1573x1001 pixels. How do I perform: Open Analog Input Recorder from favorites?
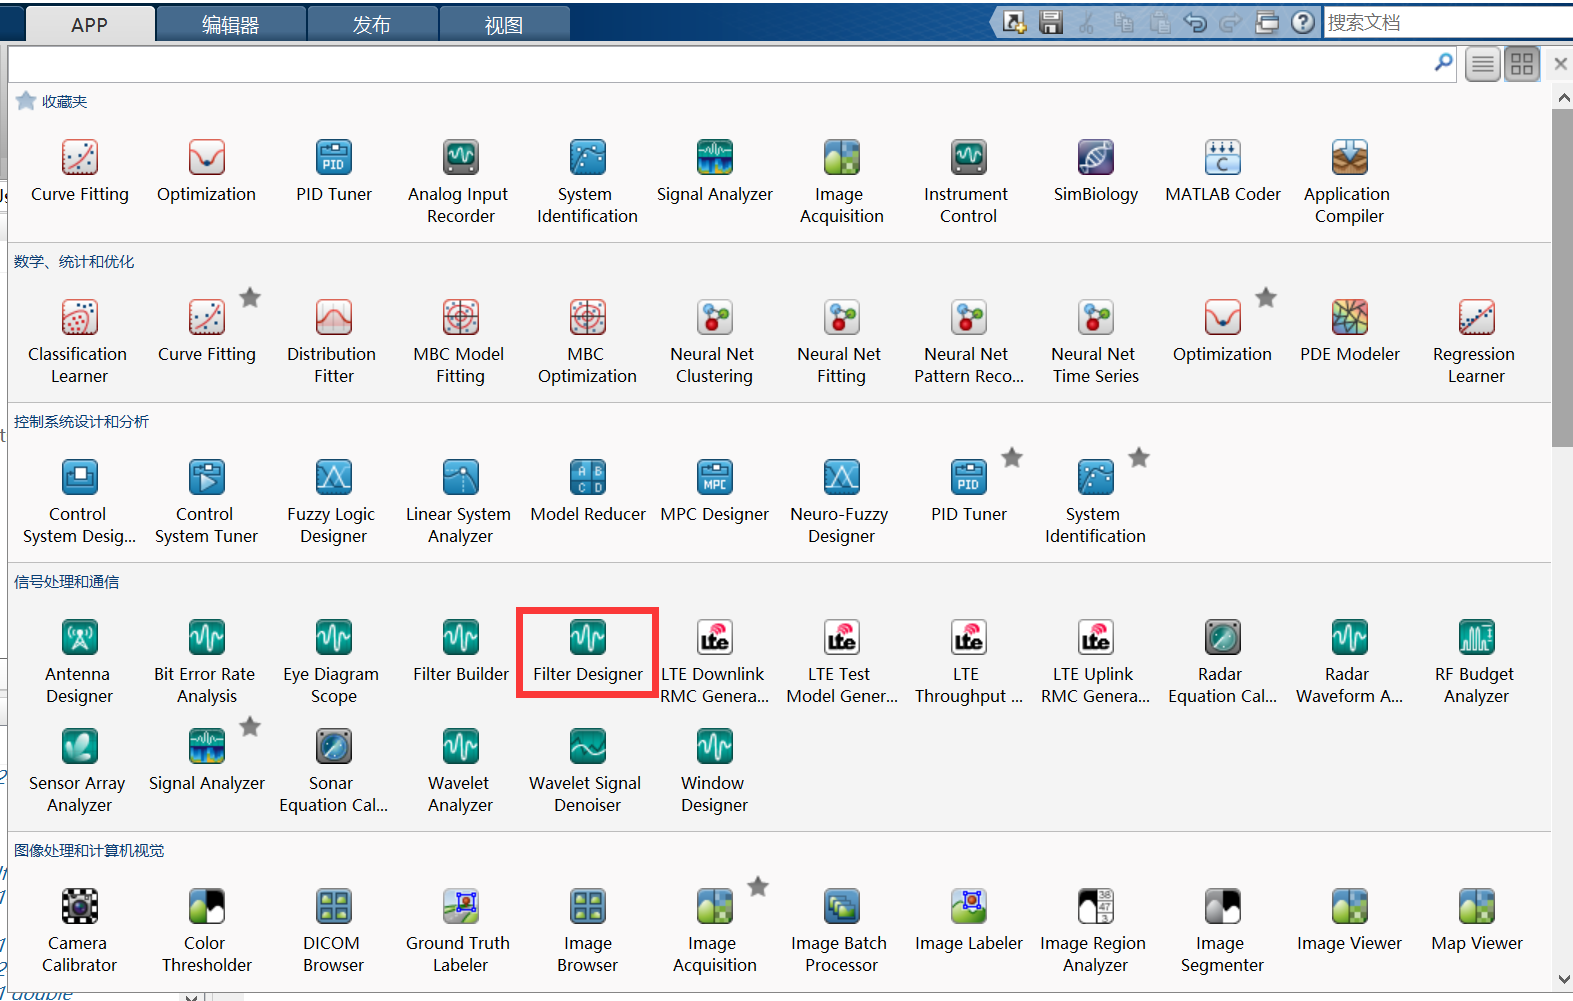[460, 182]
